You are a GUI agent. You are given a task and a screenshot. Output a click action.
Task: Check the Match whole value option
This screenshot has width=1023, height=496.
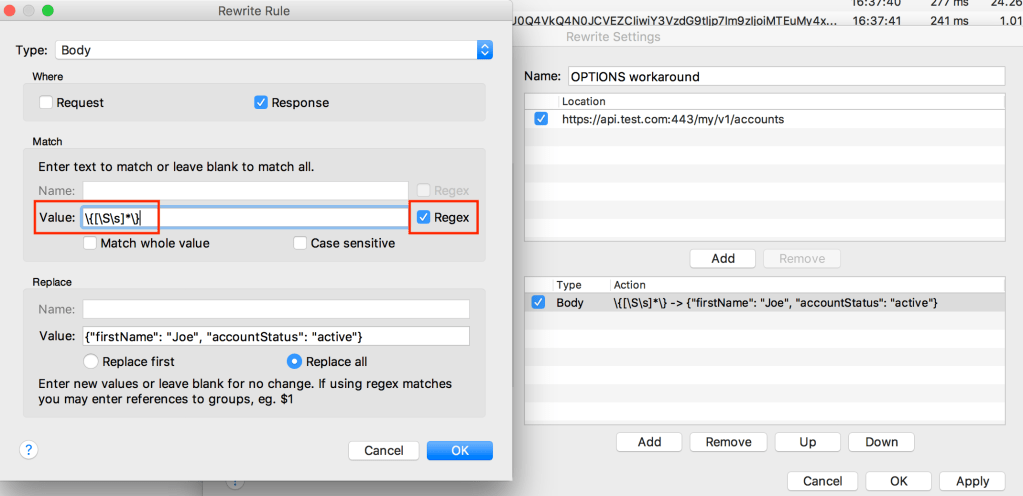pyautogui.click(x=91, y=243)
